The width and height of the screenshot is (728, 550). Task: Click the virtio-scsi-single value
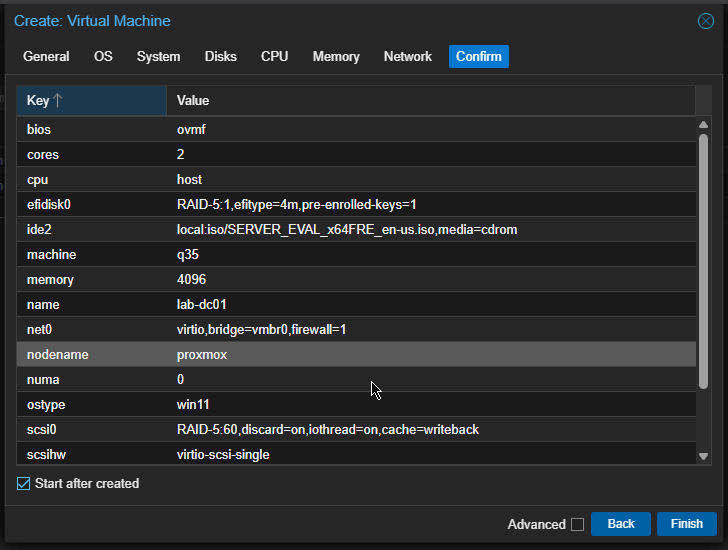click(x=431, y=454)
